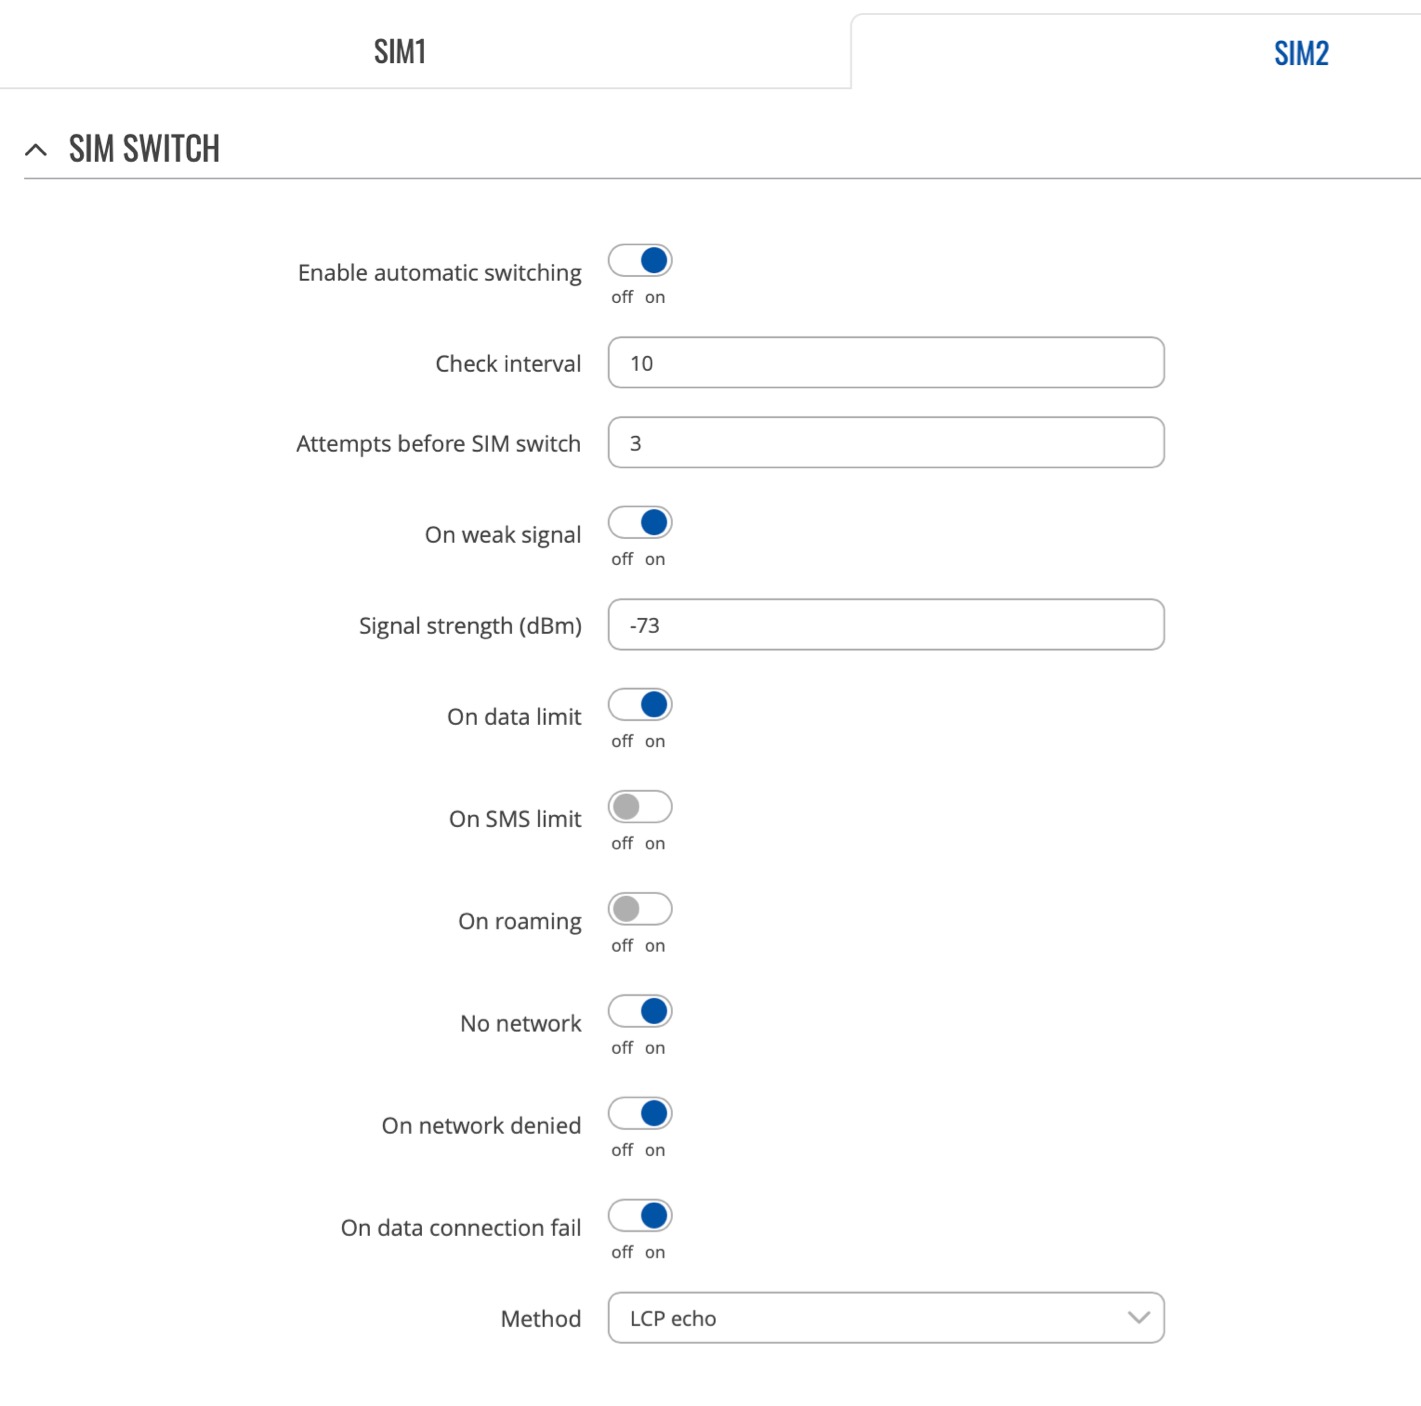Viewport: 1421px width, 1406px height.
Task: Click the On roaming label text
Action: 519,921
